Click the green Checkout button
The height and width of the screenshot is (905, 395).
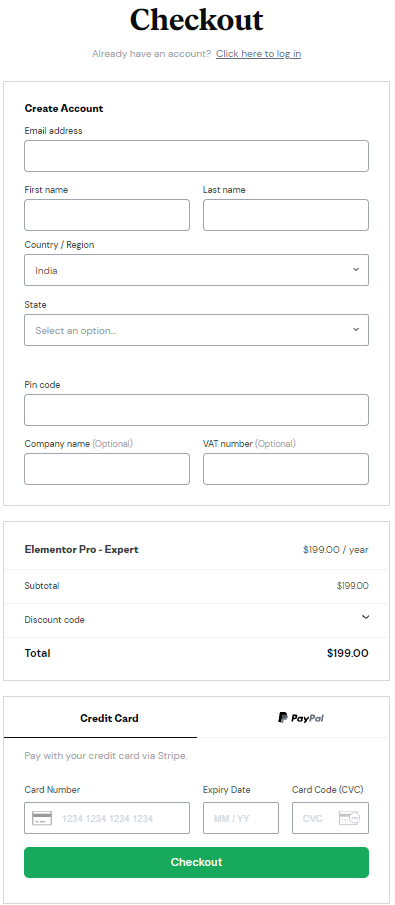coord(196,862)
